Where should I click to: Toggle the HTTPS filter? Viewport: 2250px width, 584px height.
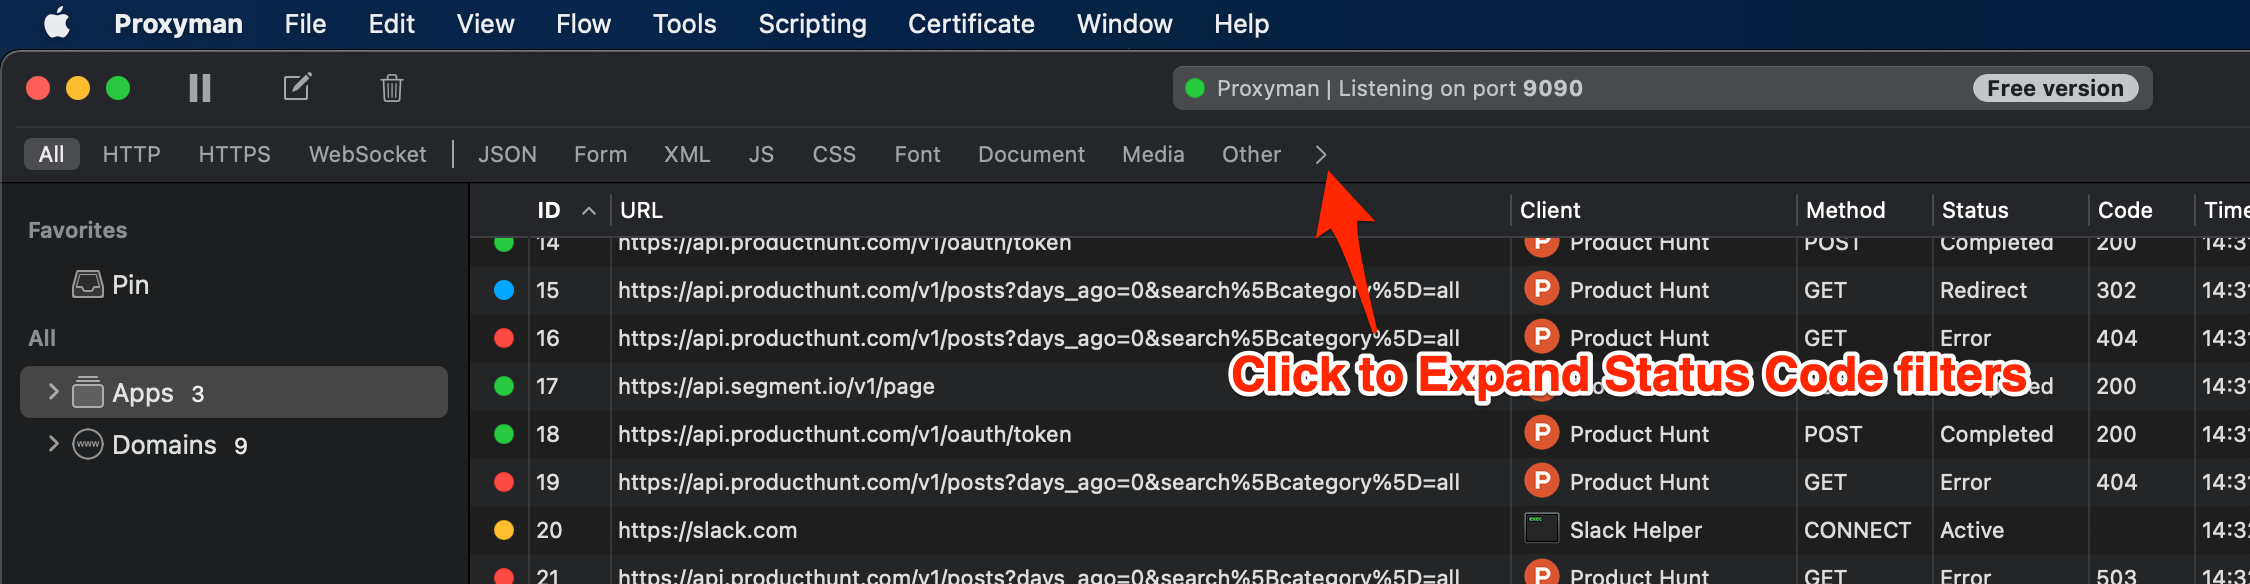coord(234,154)
